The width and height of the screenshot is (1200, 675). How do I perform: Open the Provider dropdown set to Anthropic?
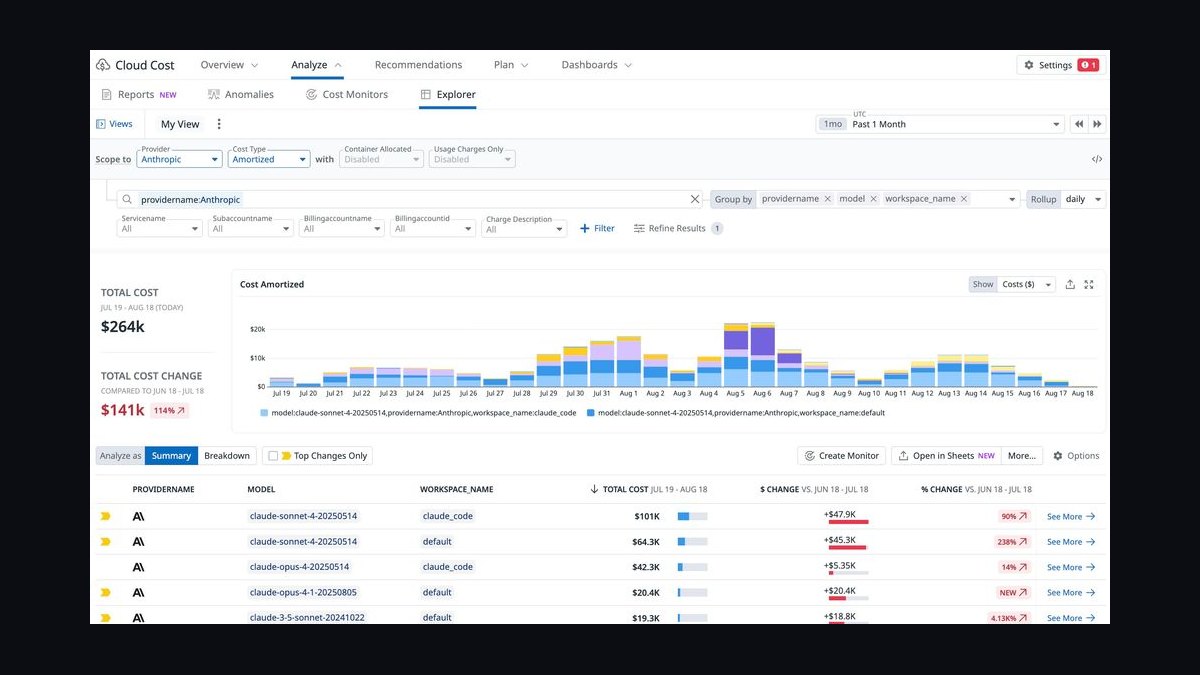pos(180,159)
